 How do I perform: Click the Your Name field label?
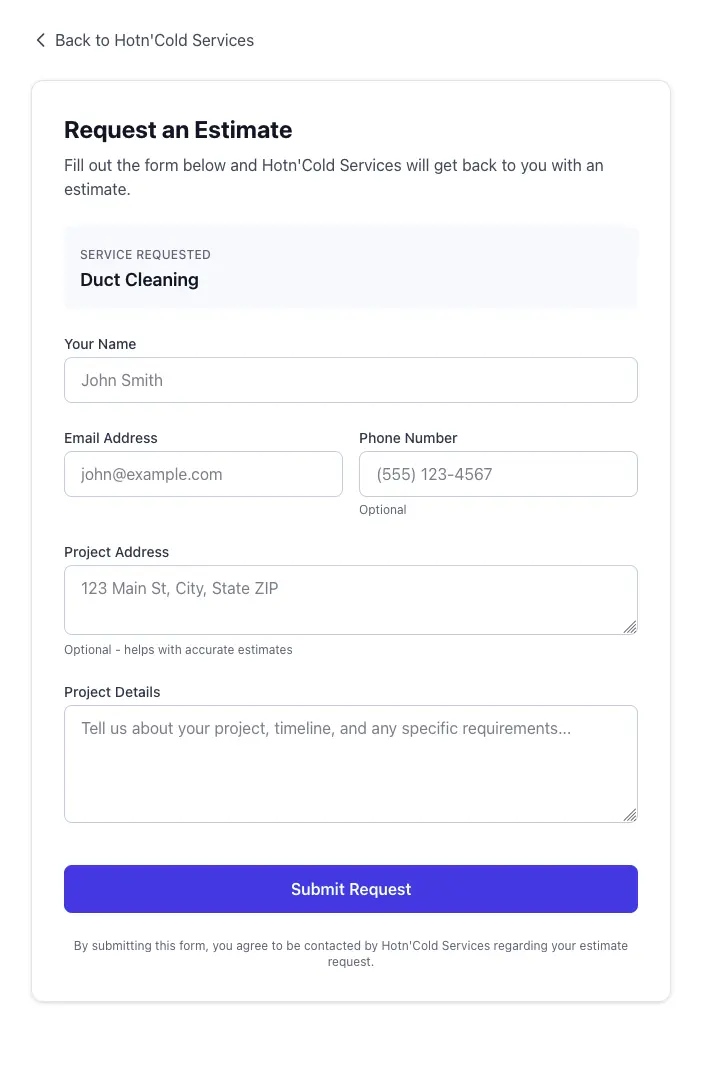click(100, 344)
